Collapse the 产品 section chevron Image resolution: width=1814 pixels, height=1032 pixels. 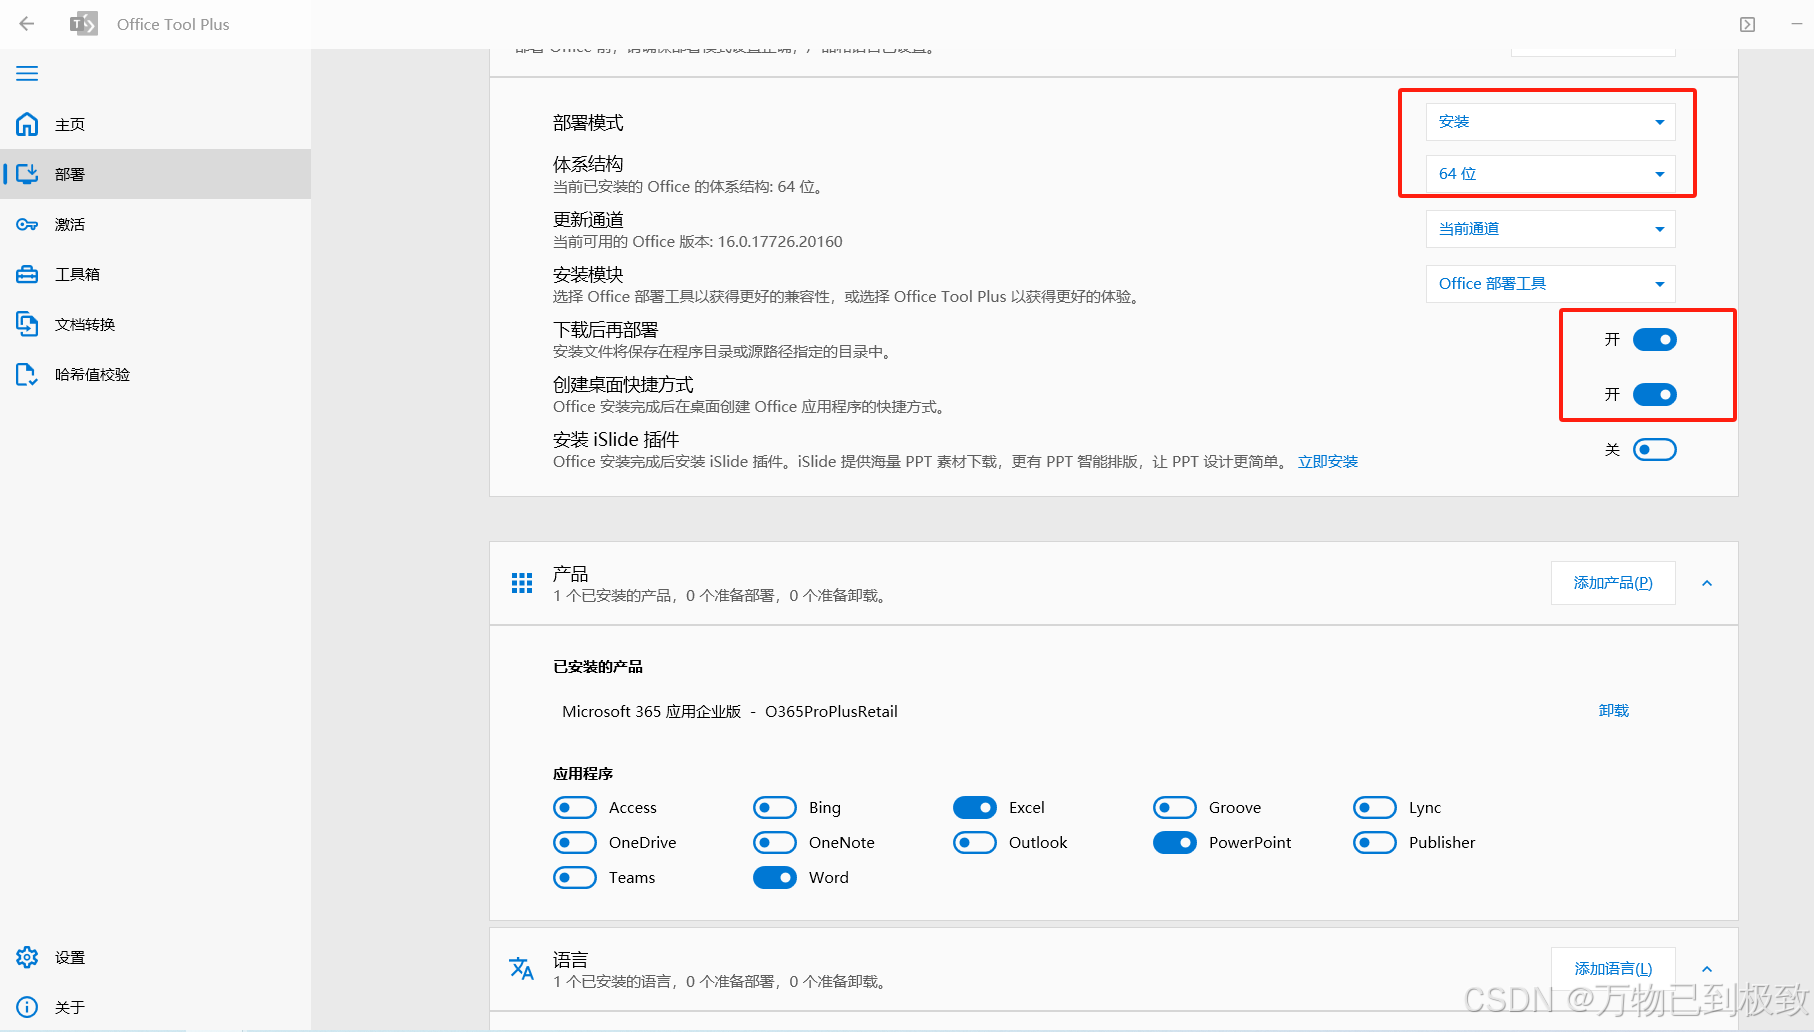coord(1707,583)
